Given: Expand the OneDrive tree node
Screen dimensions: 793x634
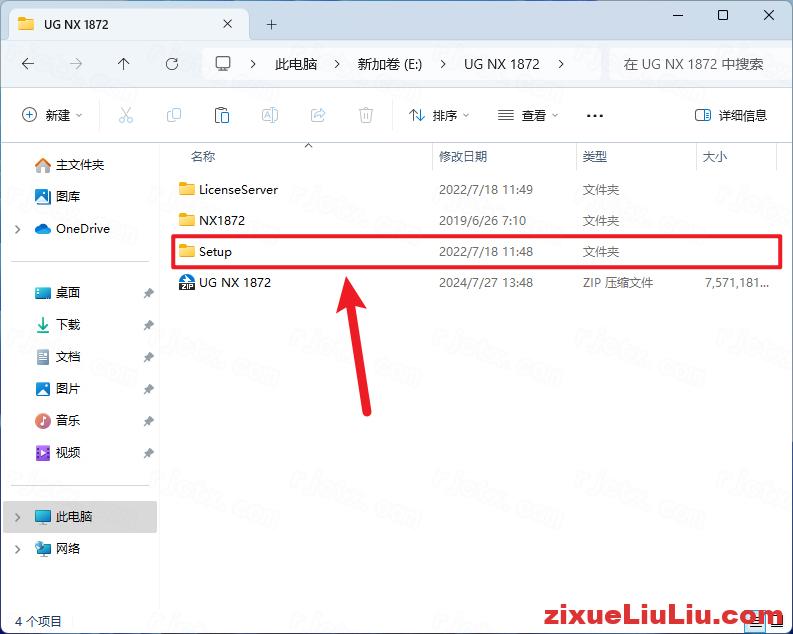Looking at the screenshot, I should [x=18, y=229].
